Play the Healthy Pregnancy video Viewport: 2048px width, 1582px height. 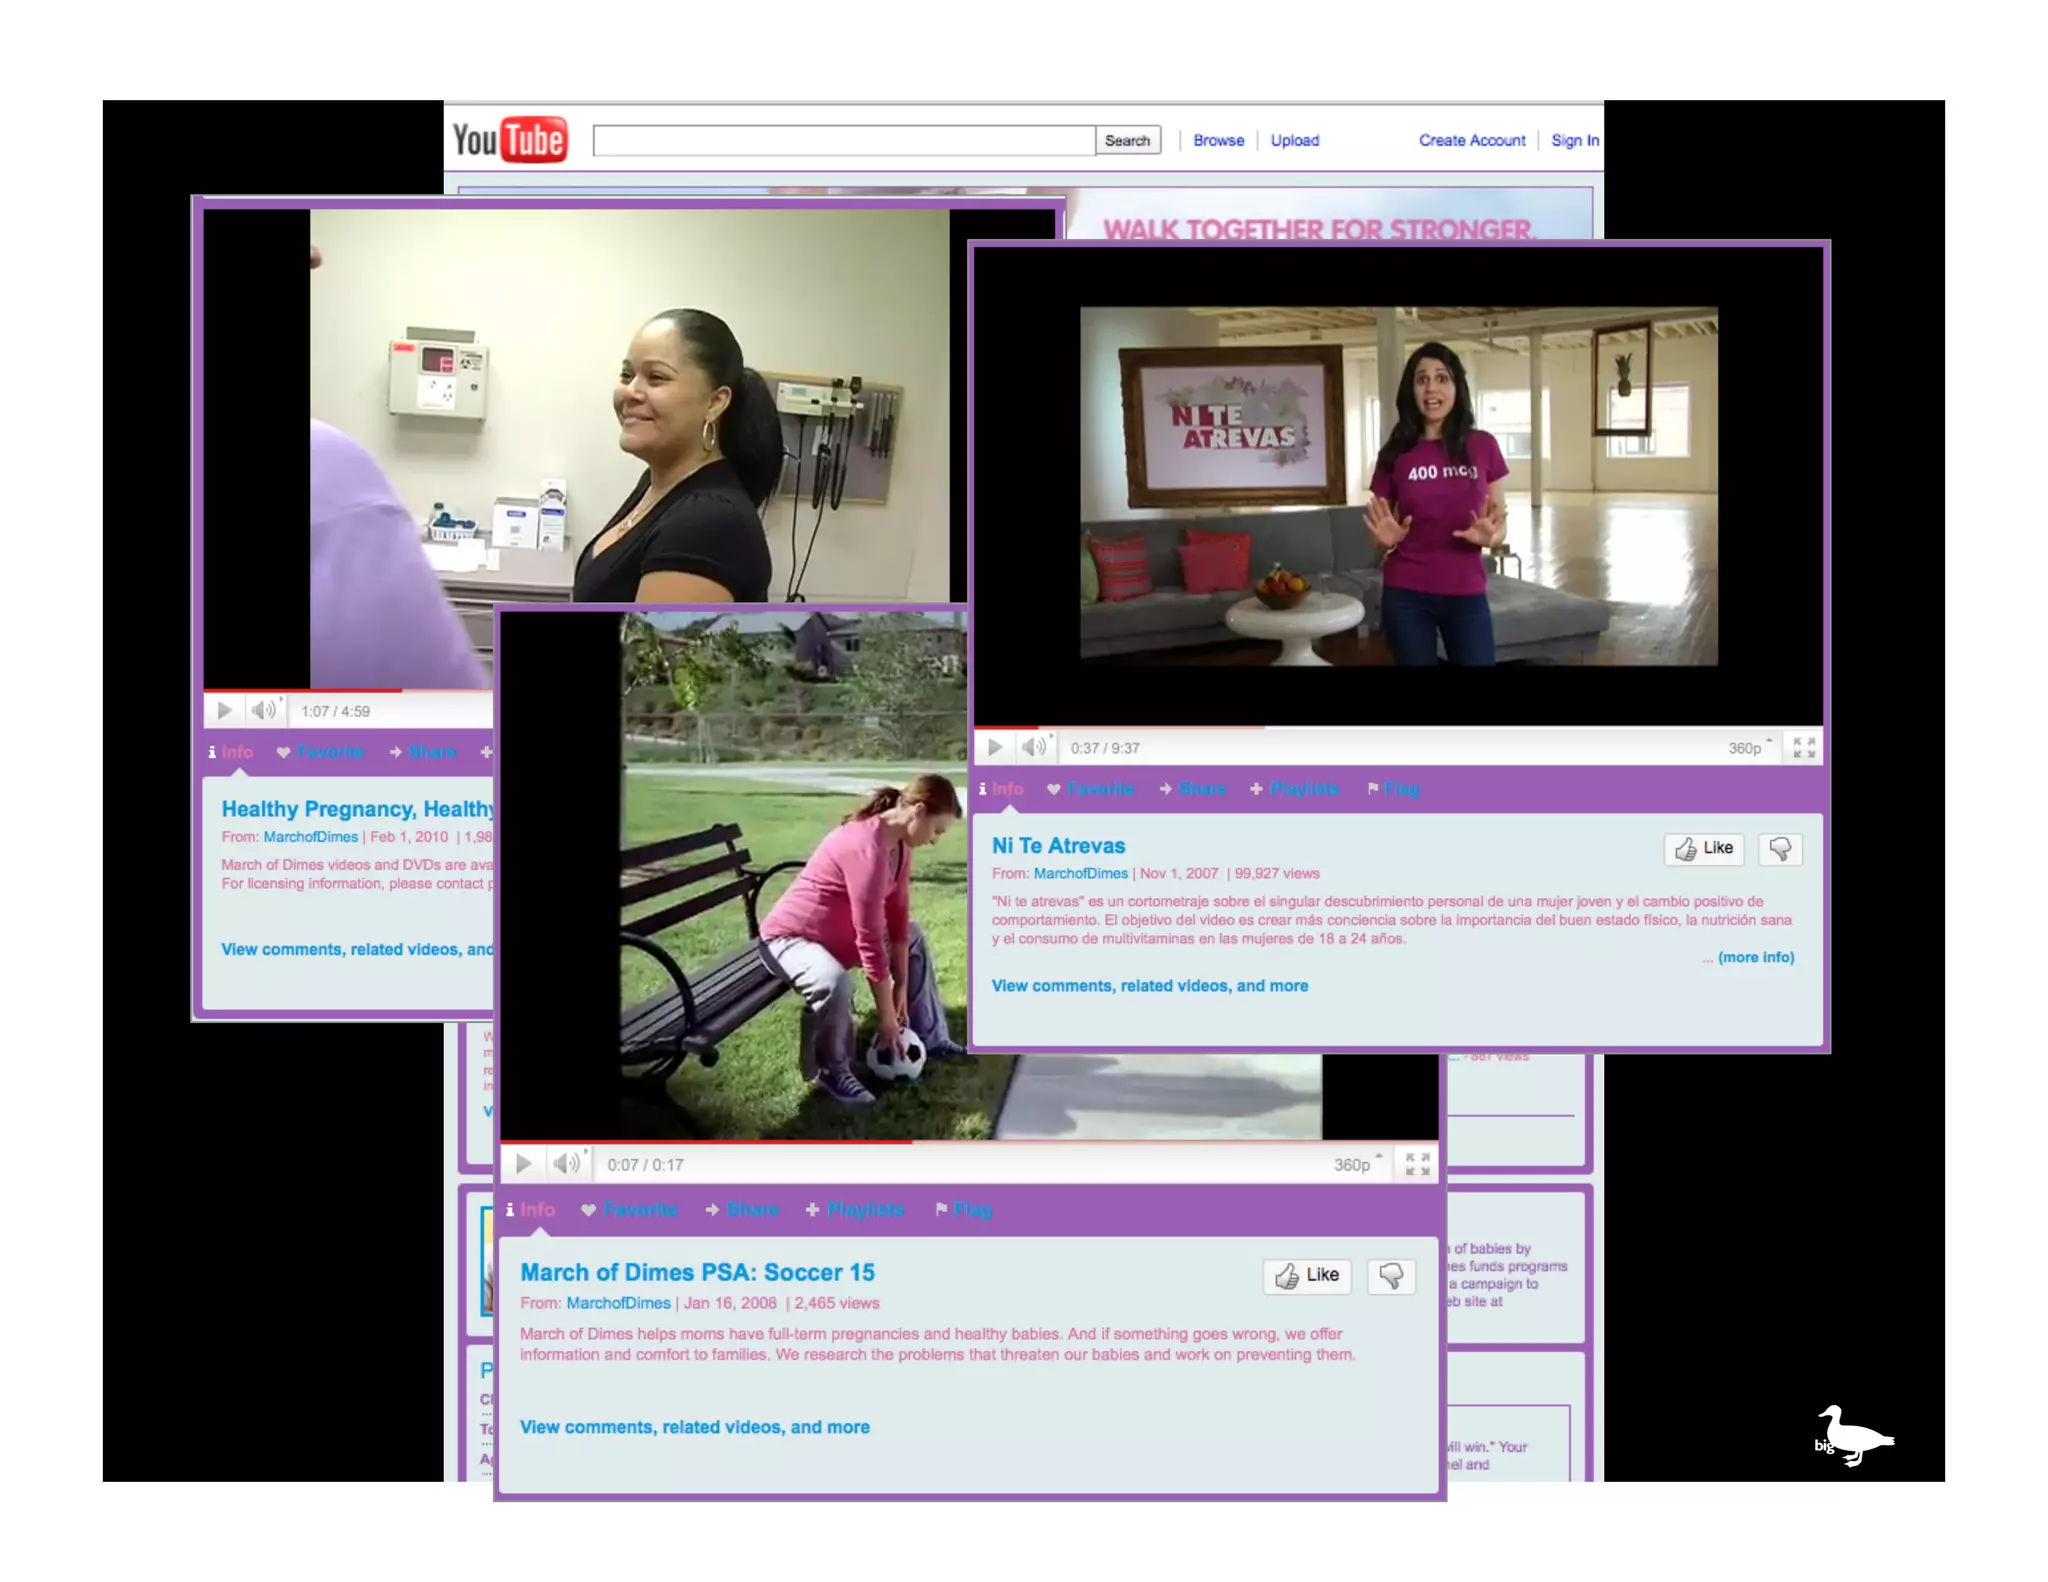coord(225,710)
